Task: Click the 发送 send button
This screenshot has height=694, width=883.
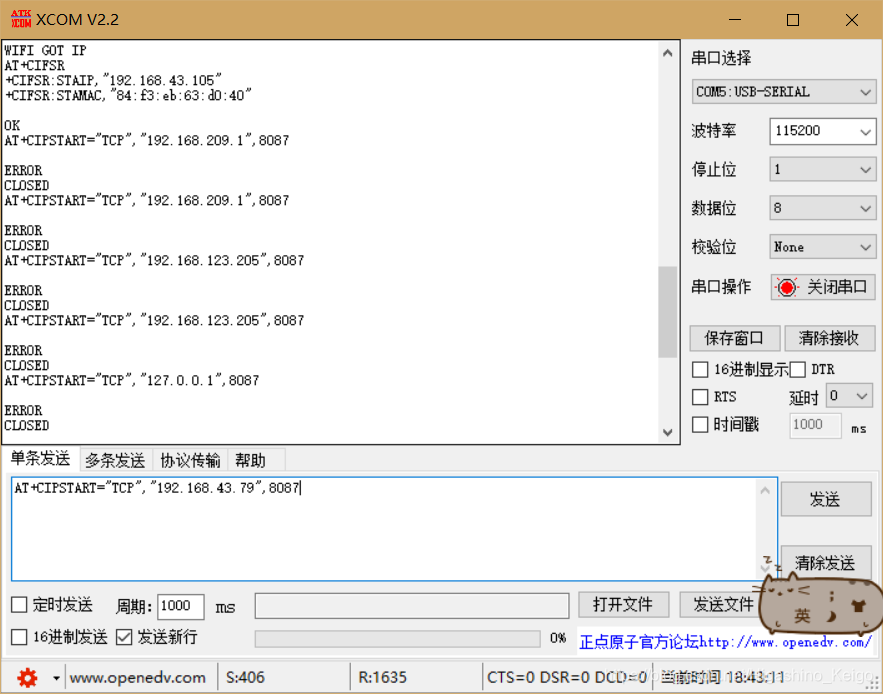Action: tap(825, 499)
